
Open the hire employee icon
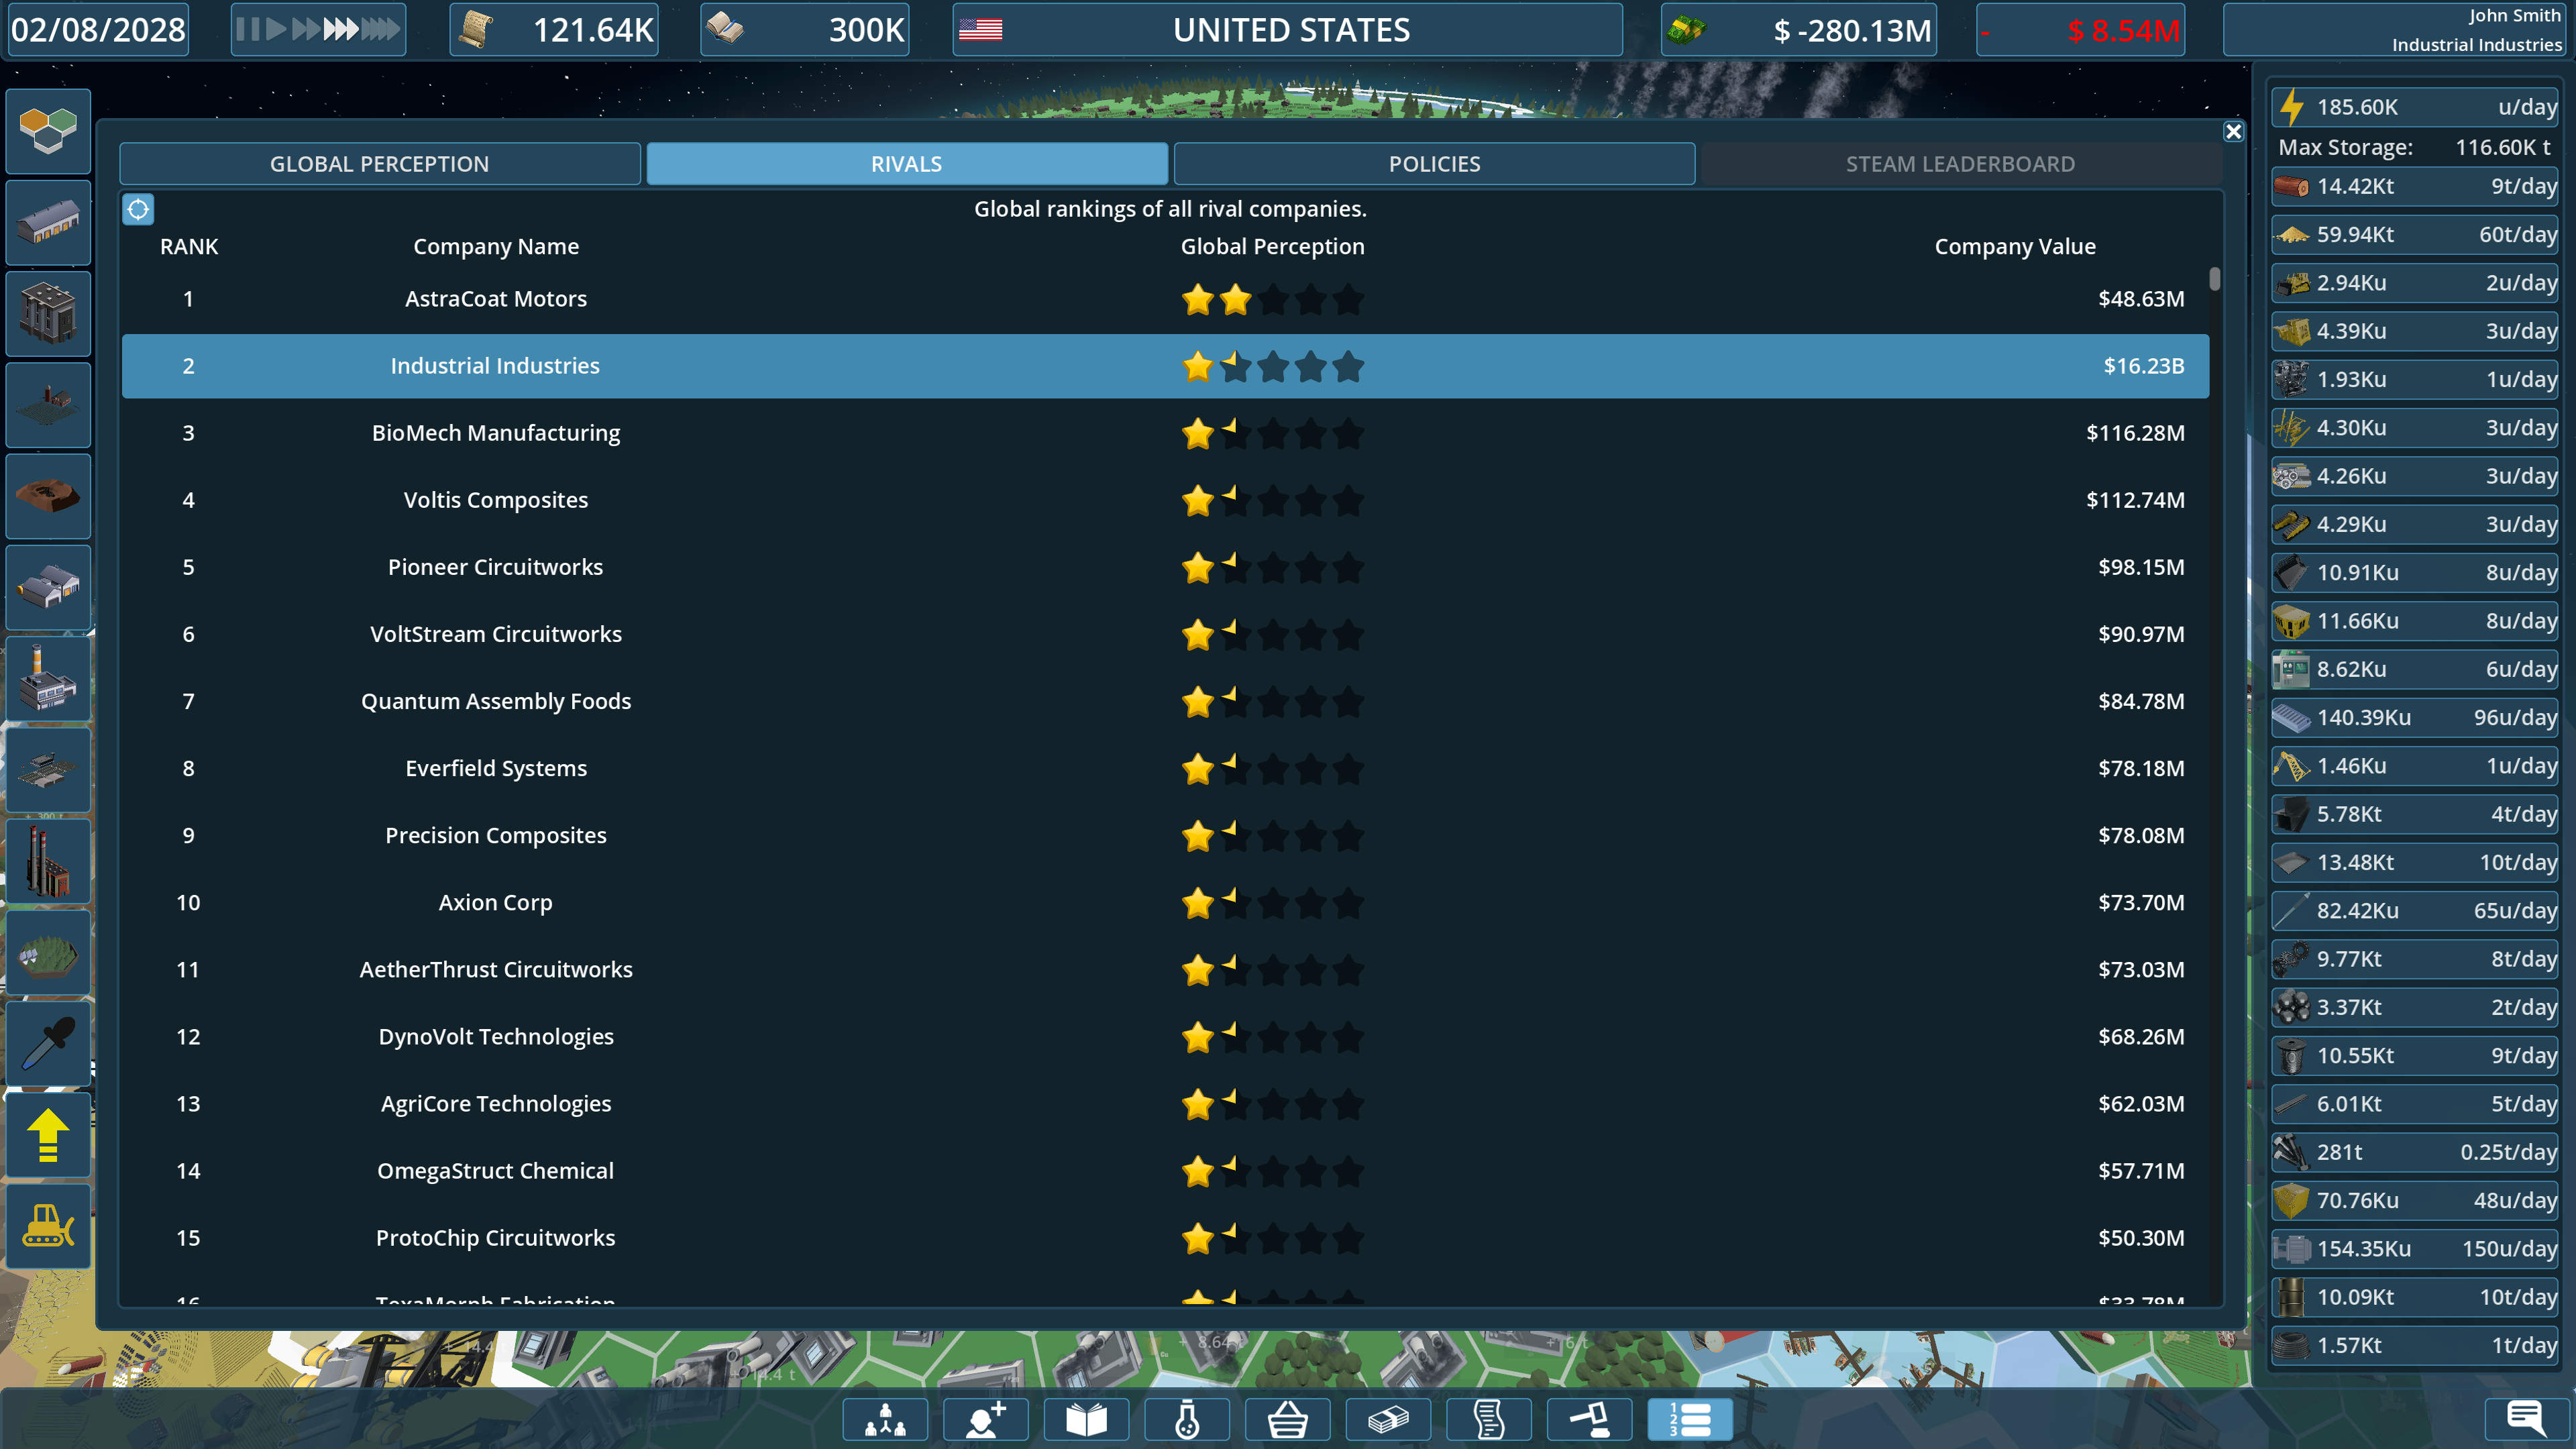(x=985, y=1419)
